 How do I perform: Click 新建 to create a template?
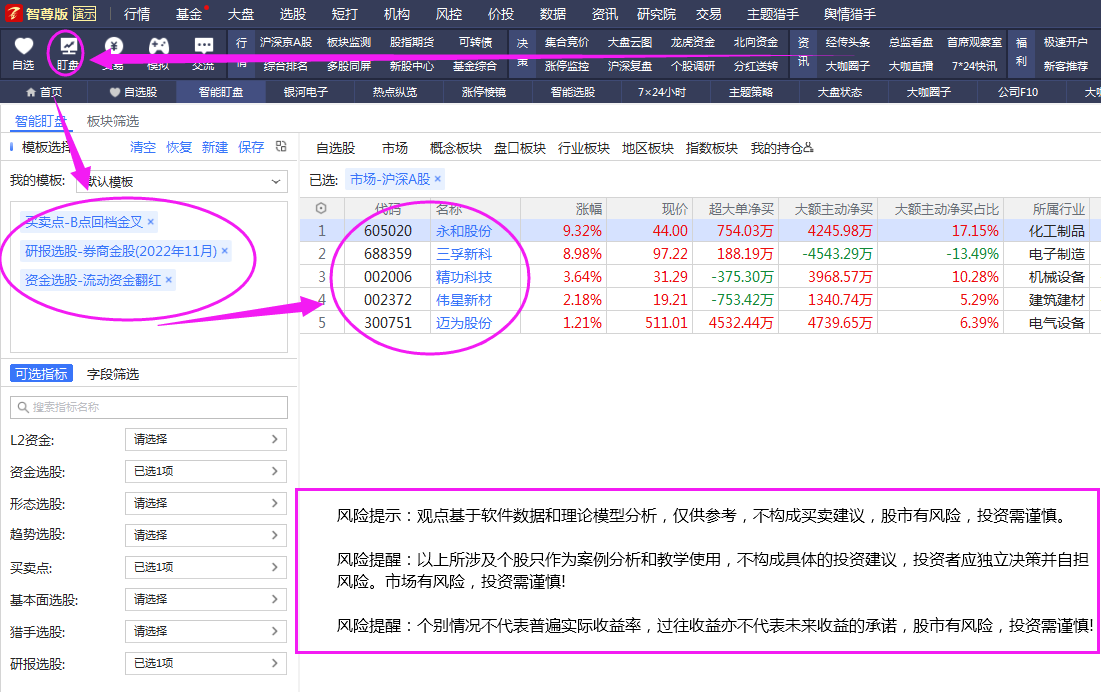pyautogui.click(x=214, y=147)
